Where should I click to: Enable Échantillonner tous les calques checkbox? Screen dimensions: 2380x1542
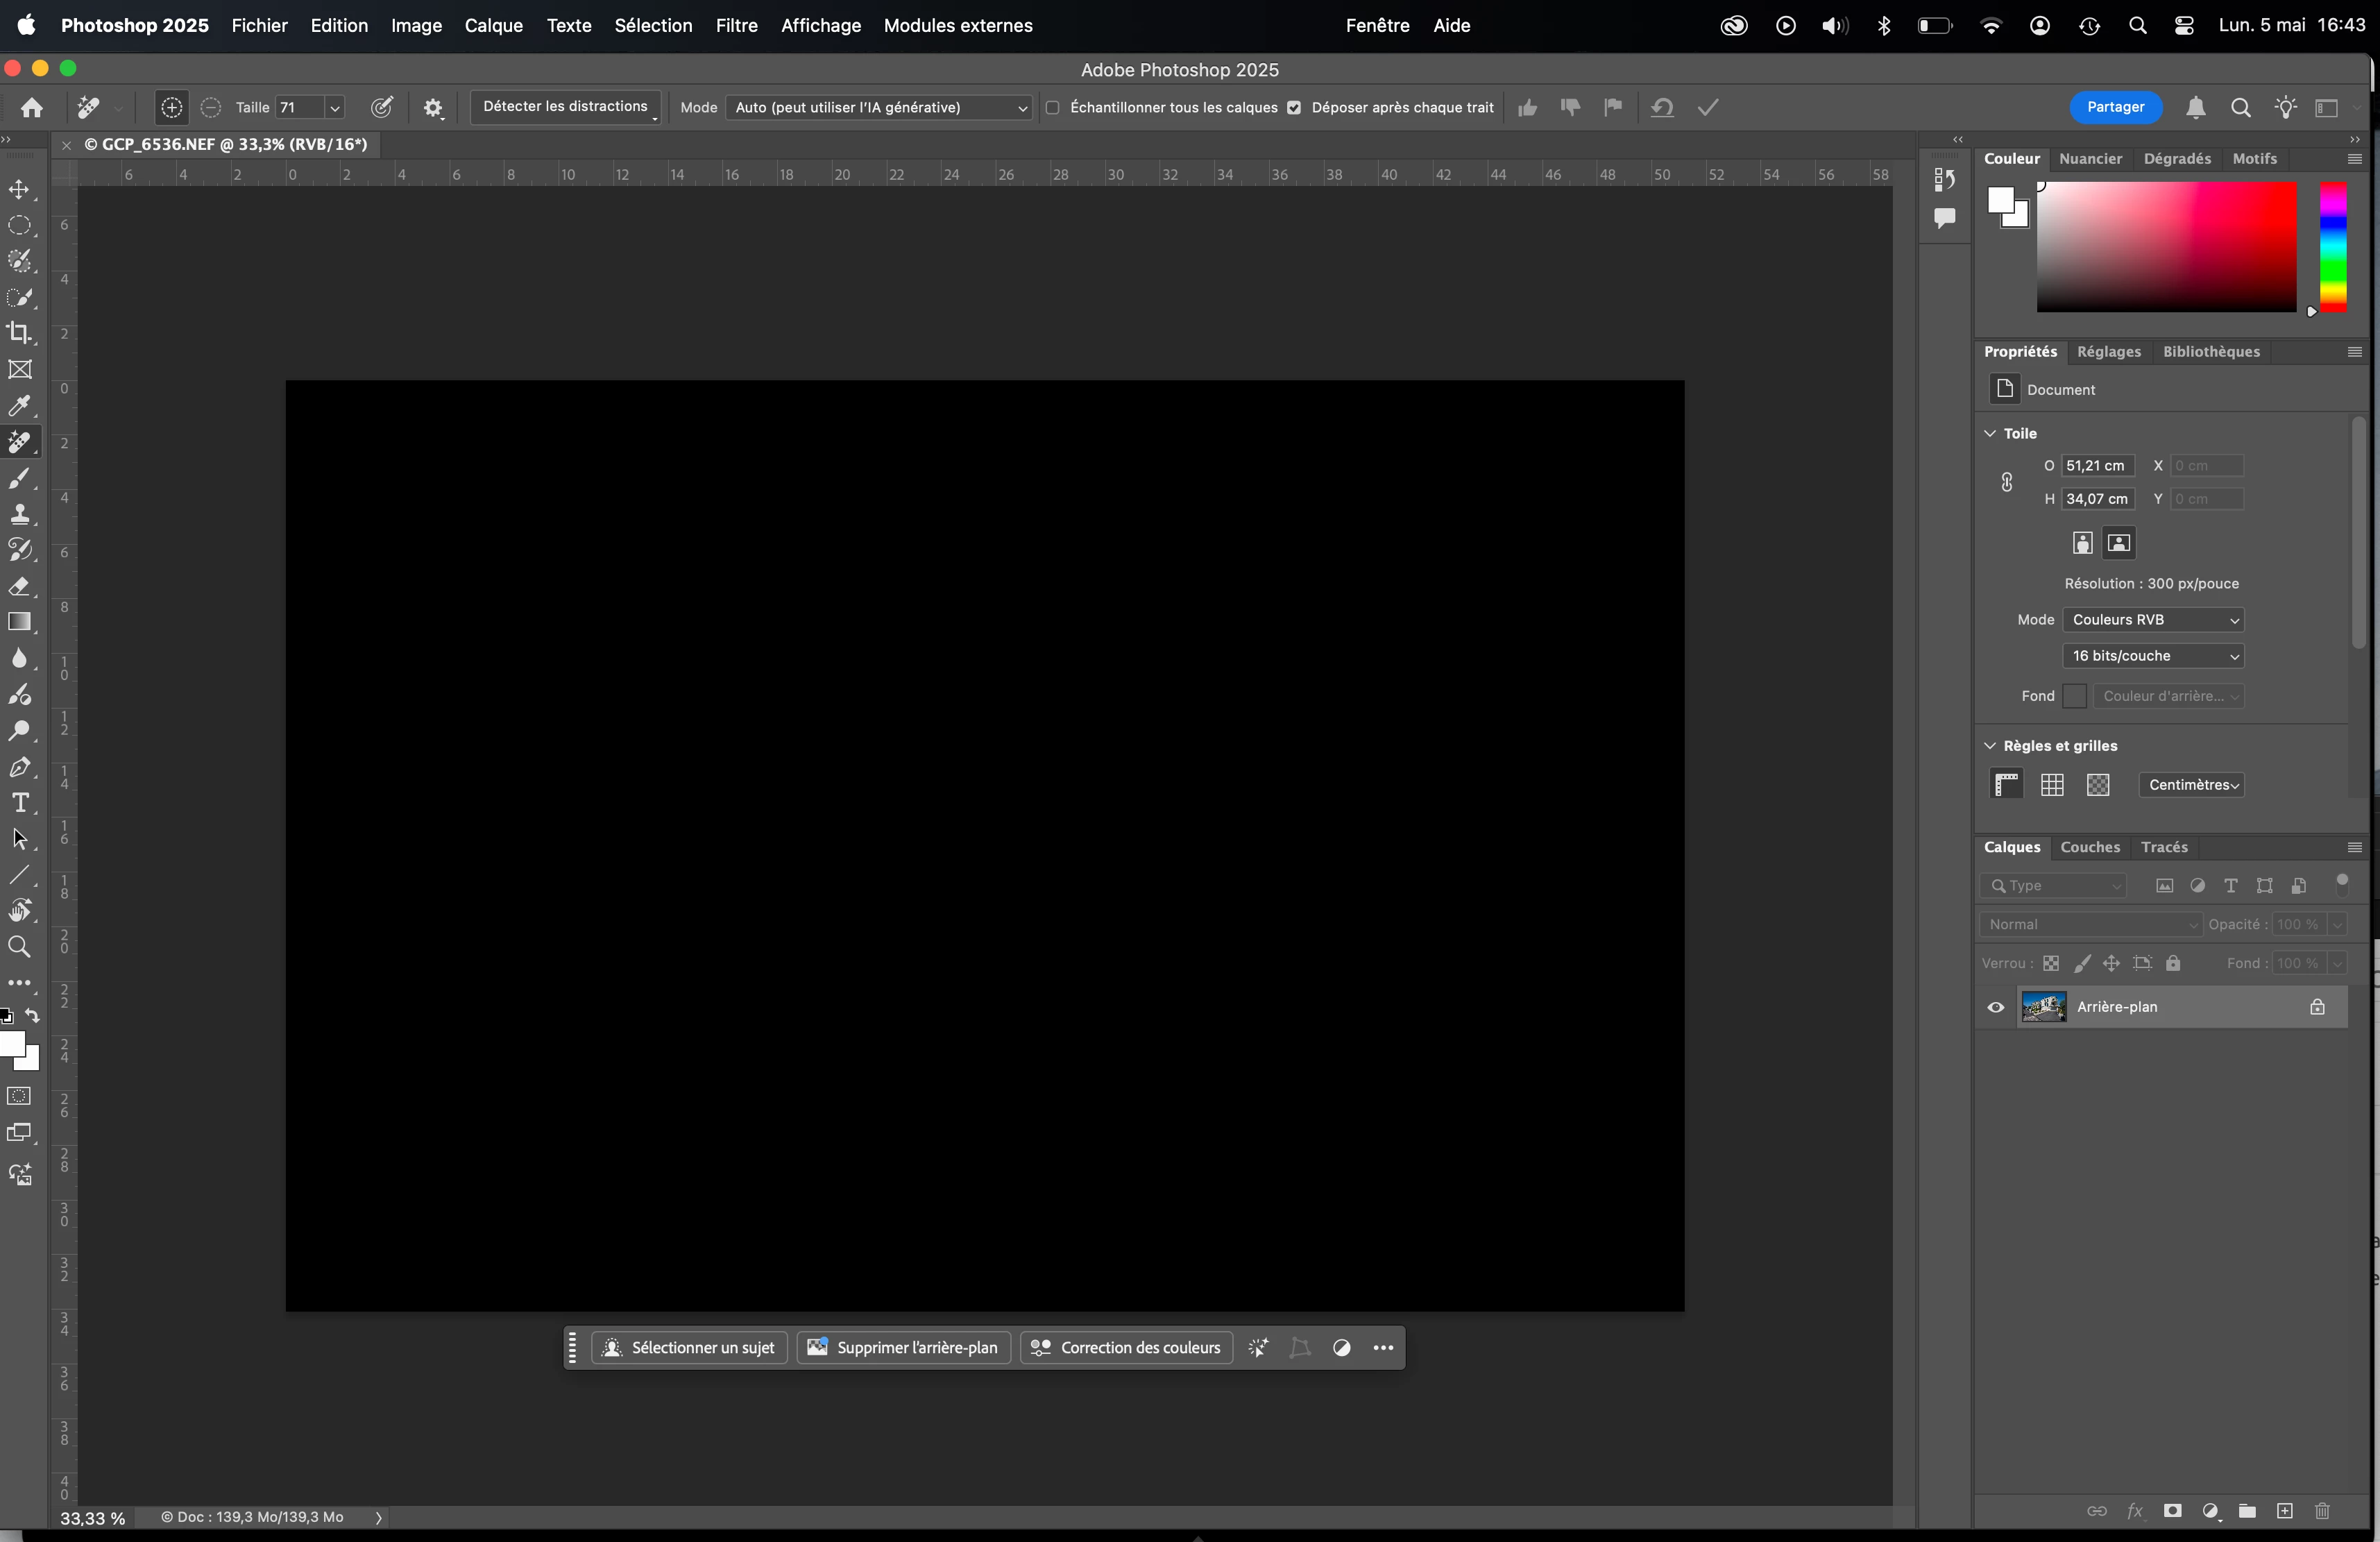pos(1052,108)
